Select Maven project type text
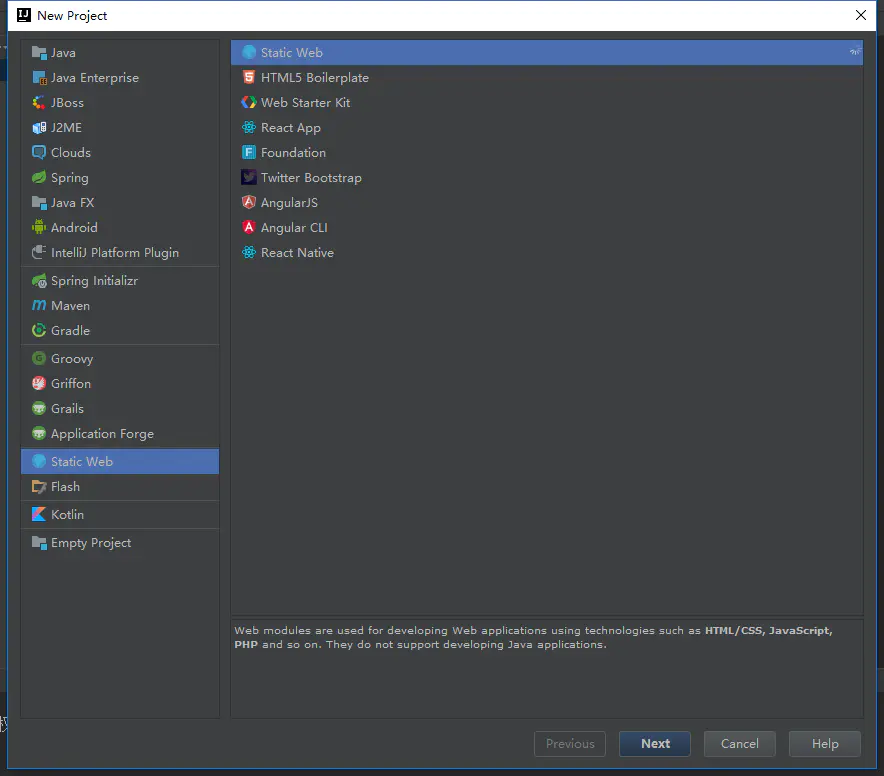The image size is (884, 776). point(70,306)
